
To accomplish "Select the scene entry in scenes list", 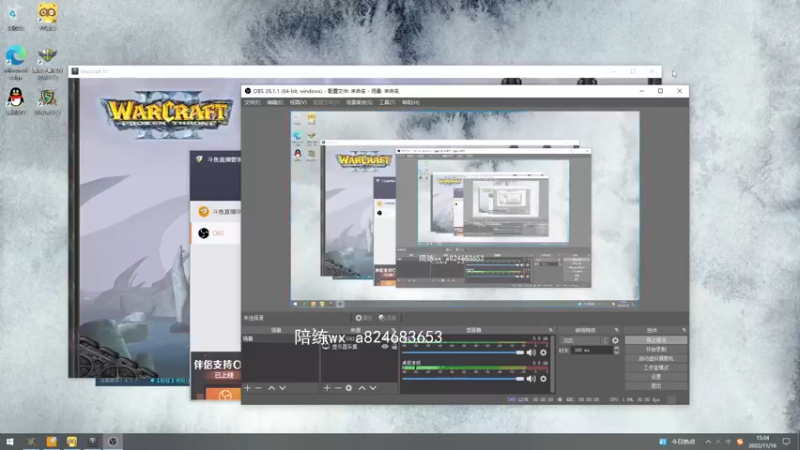I will pyautogui.click(x=280, y=339).
